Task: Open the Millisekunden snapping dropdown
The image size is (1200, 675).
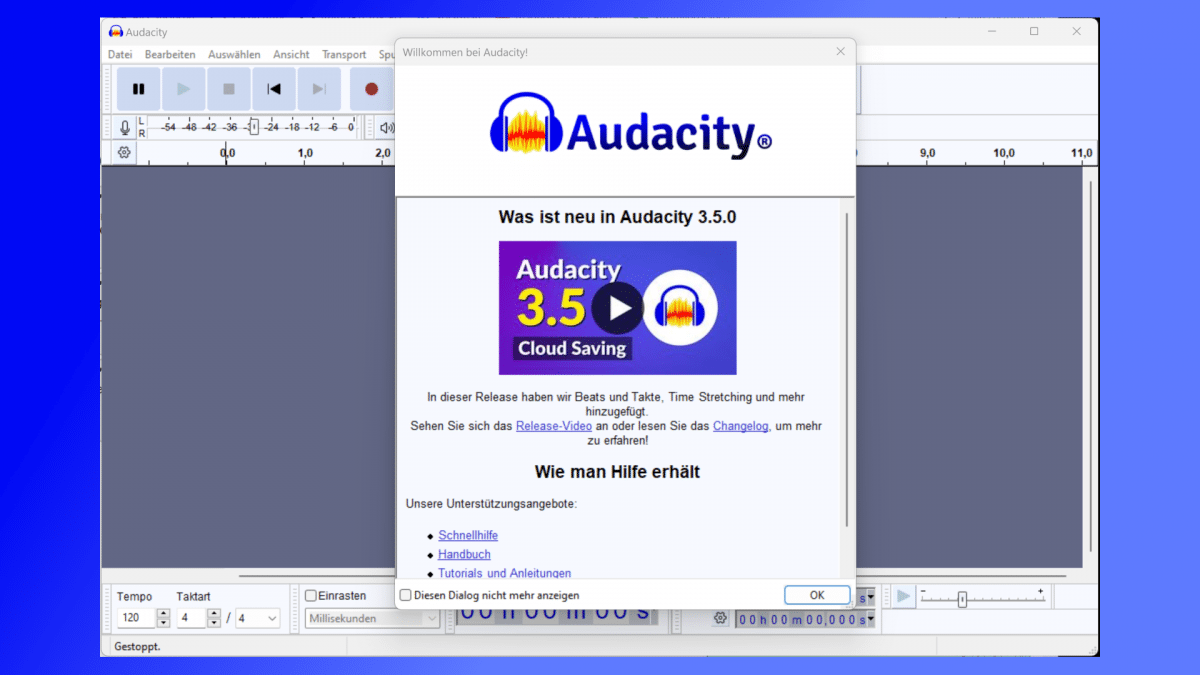Action: (x=431, y=619)
